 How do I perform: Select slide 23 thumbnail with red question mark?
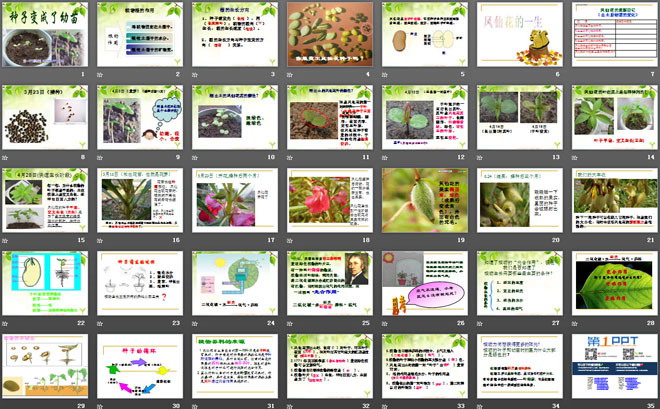pos(140,283)
